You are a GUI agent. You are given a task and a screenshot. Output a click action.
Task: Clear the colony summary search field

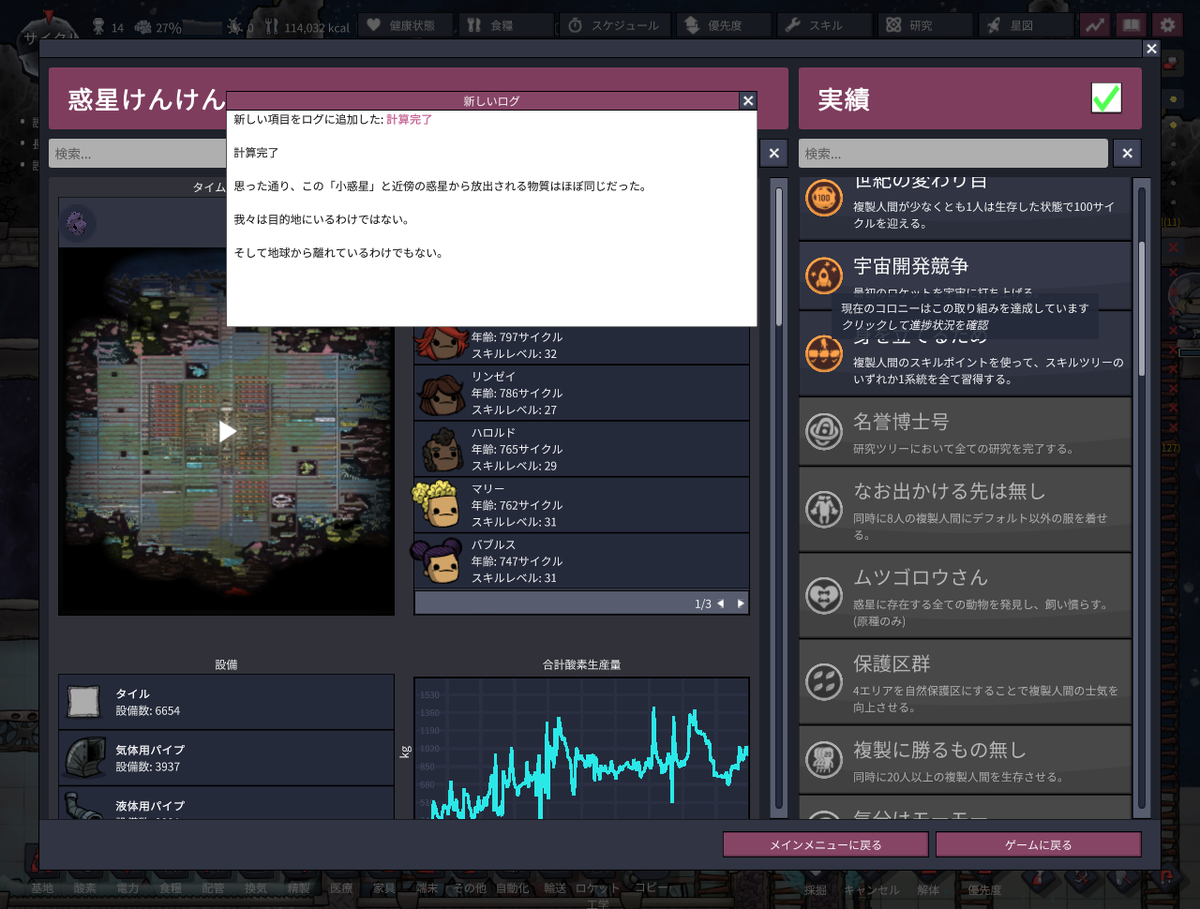pos(774,153)
